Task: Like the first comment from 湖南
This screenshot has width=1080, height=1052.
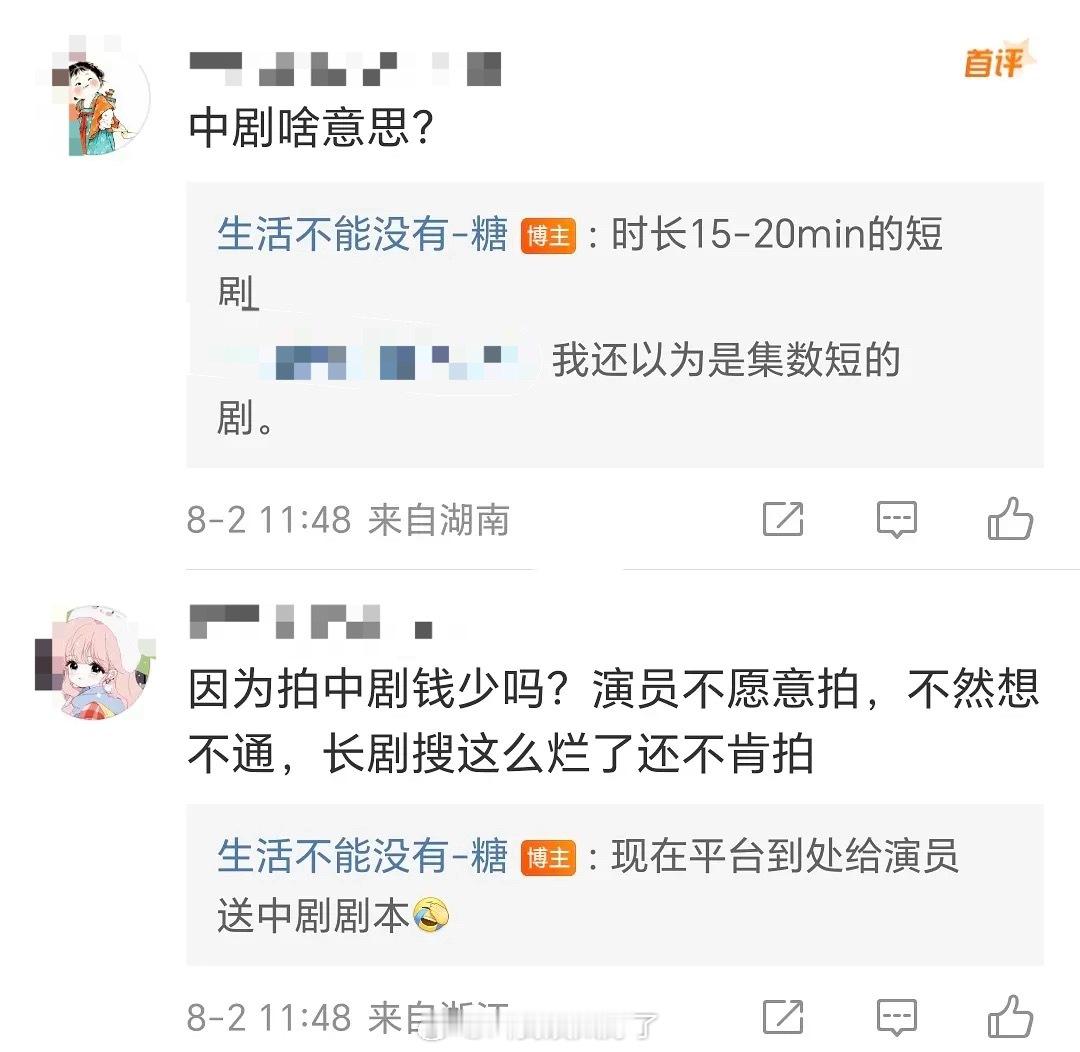Action: (x=1010, y=518)
